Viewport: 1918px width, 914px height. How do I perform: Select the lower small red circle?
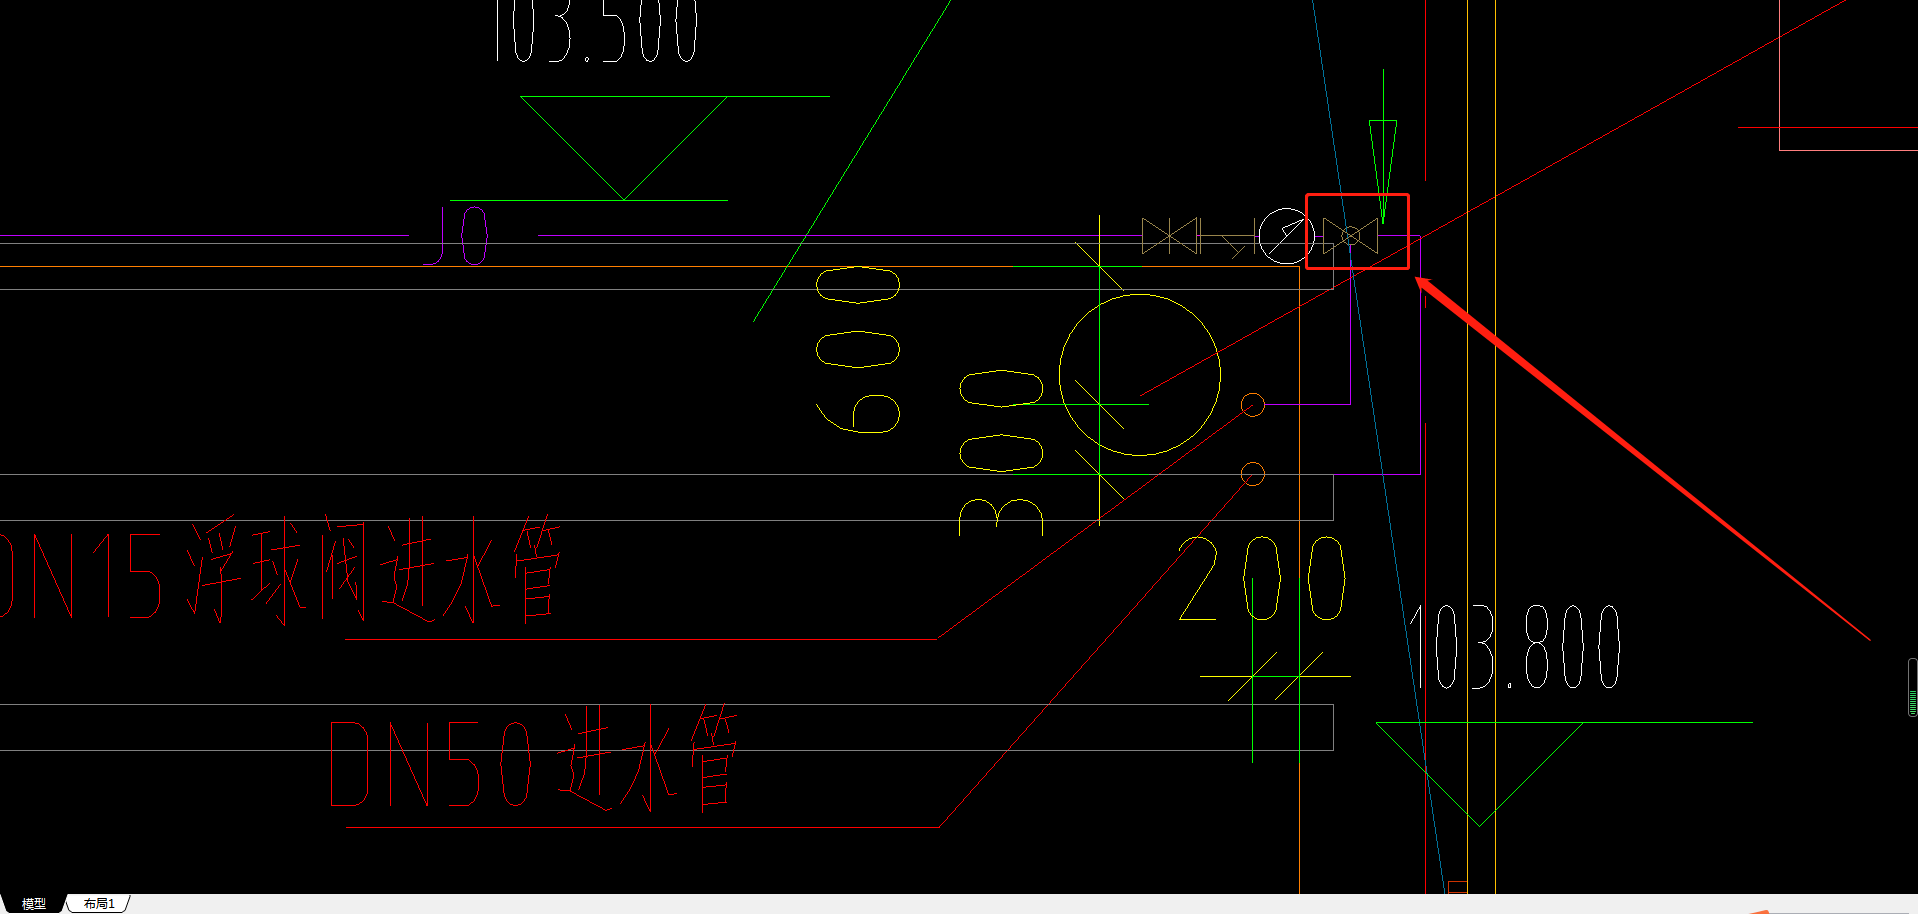(x=1252, y=474)
